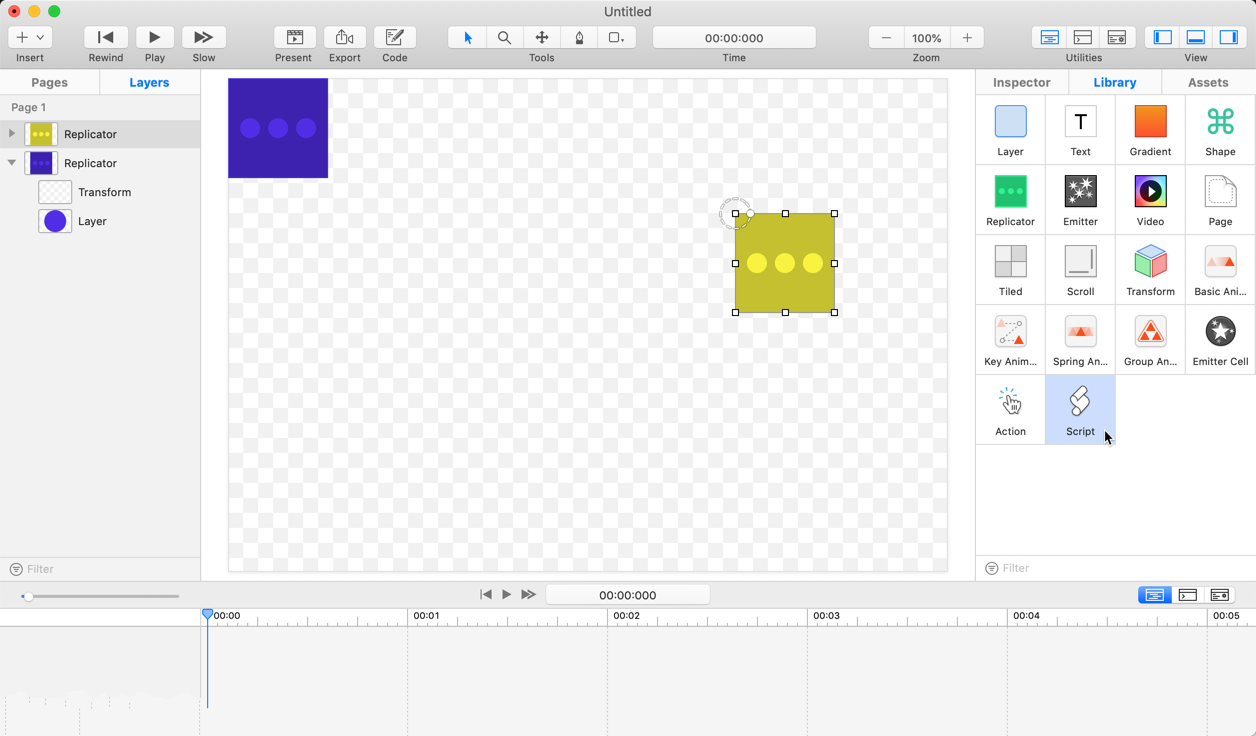Viewport: 1256px width, 736px height.
Task: Switch to the Layers tab
Action: [x=149, y=82]
